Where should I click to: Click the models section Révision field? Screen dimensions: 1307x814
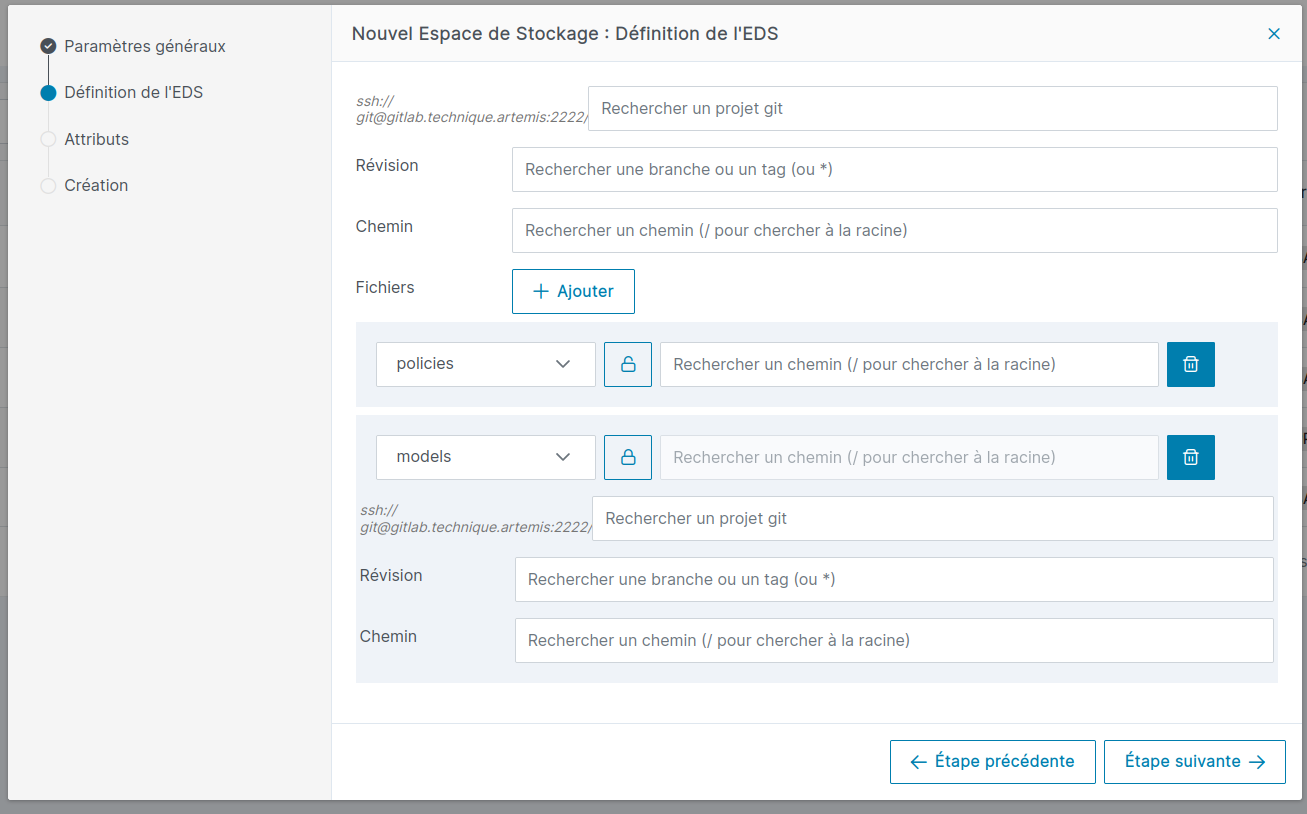click(894, 580)
